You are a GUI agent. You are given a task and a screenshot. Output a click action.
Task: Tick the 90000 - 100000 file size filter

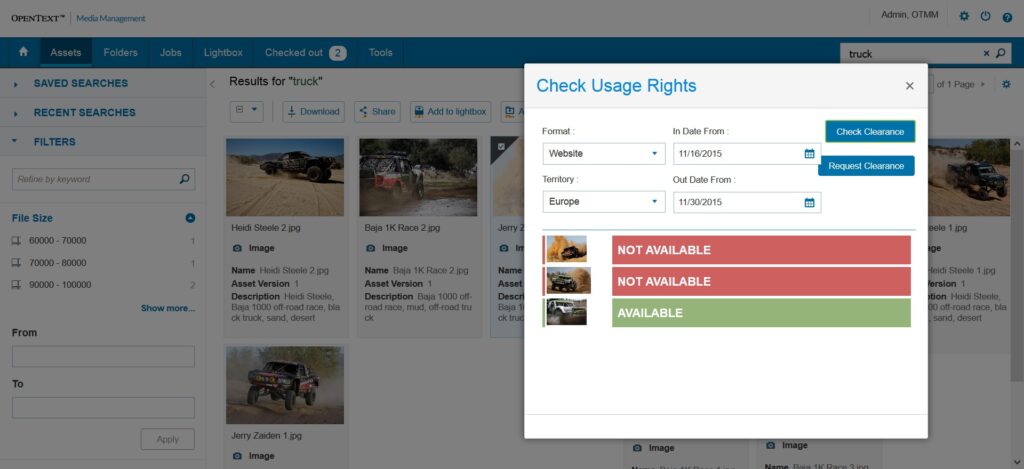click(16, 285)
